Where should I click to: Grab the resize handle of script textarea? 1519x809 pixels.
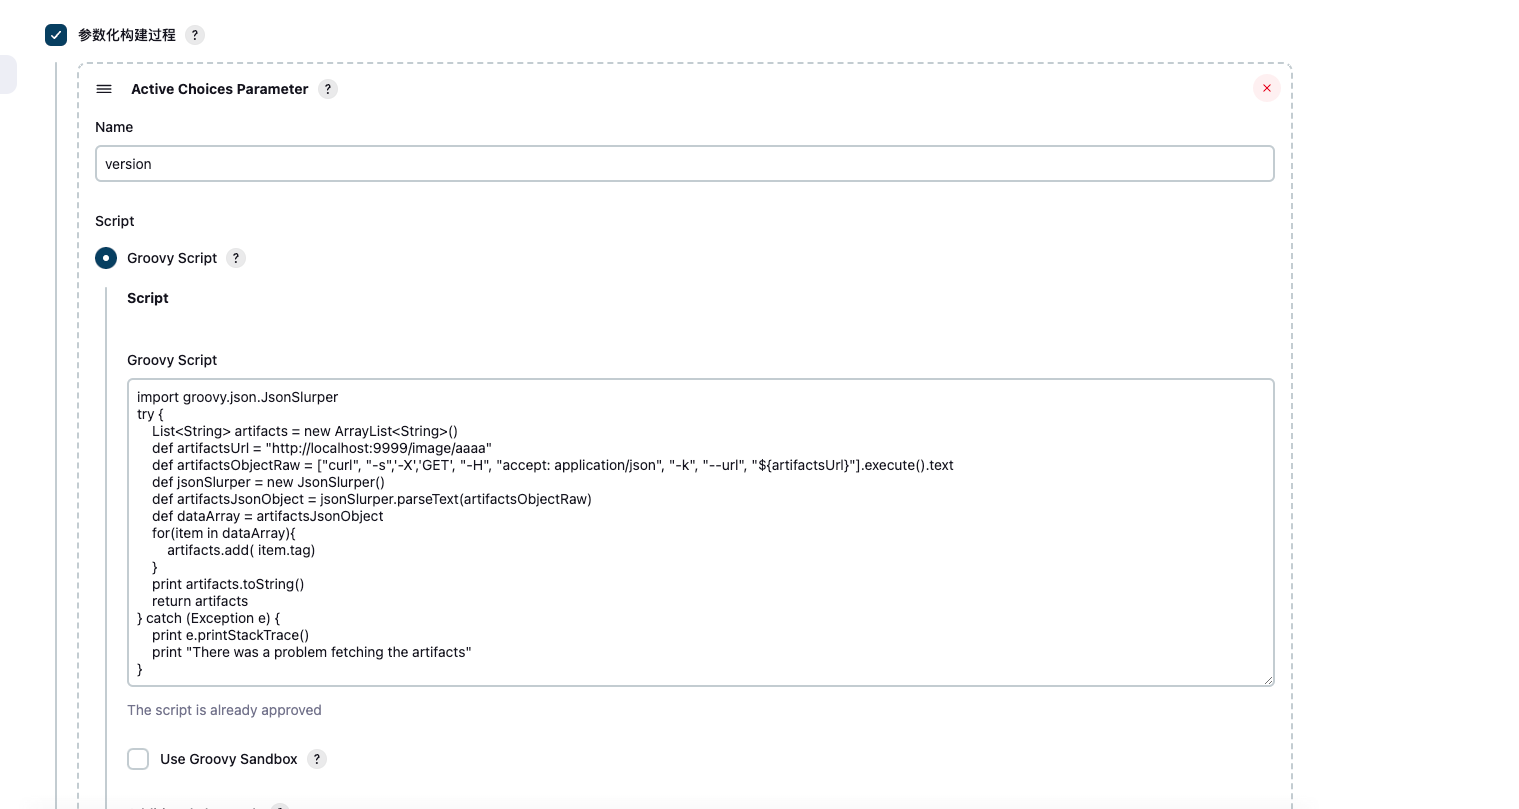(x=1268, y=680)
